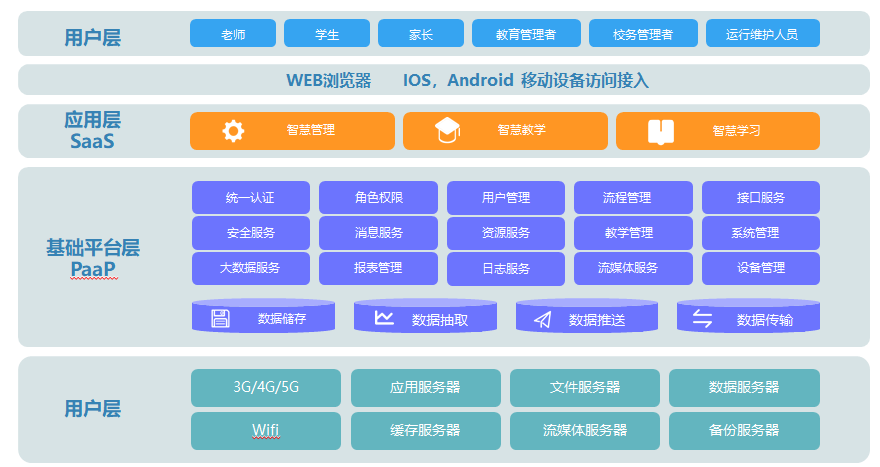Click the graduation cap icon in 智慧教学
Image resolution: width=880 pixels, height=467 pixels.
(446, 131)
